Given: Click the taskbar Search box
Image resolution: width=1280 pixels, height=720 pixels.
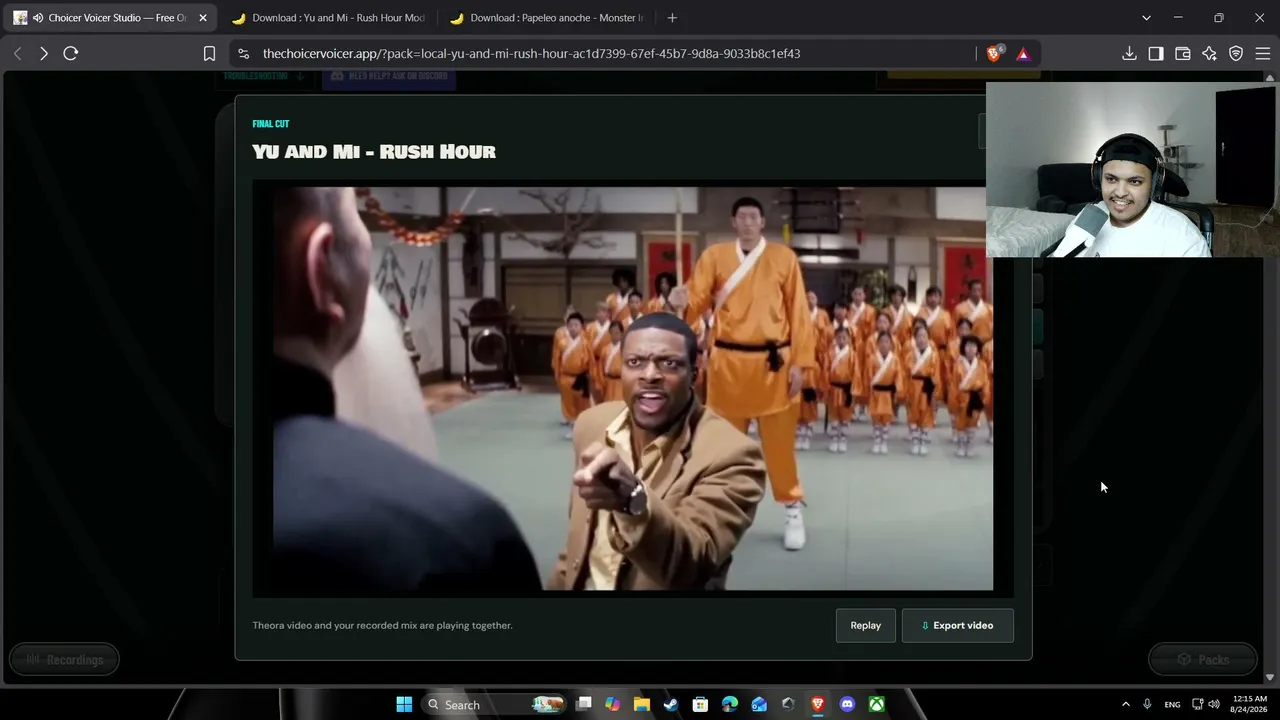Looking at the screenshot, I should pos(494,705).
